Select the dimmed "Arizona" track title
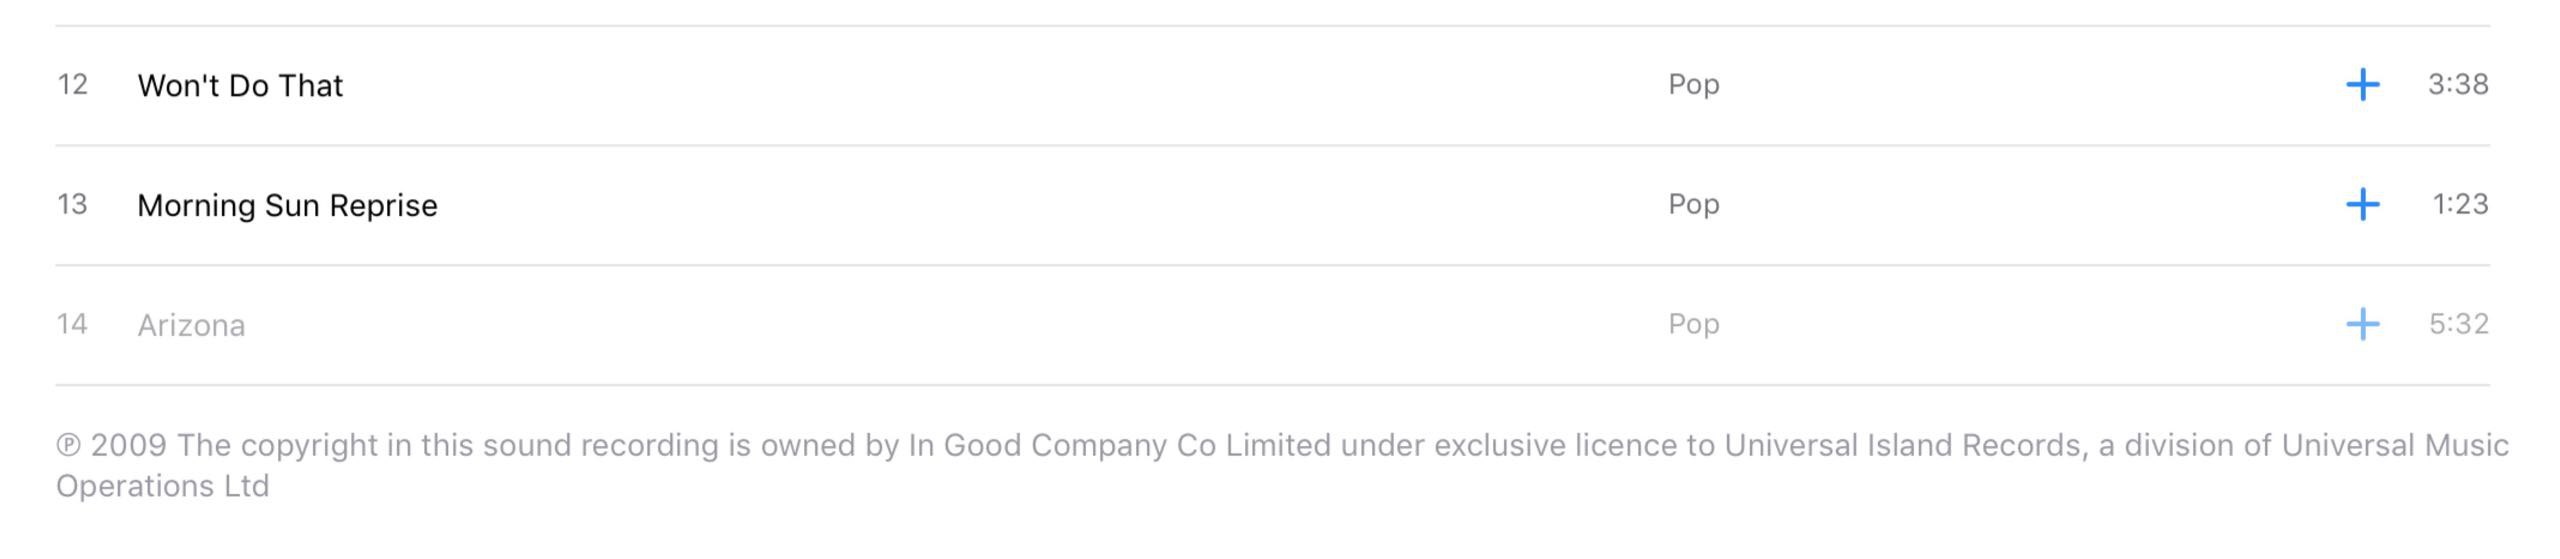Screen dimensions: 2560x559 191,326
